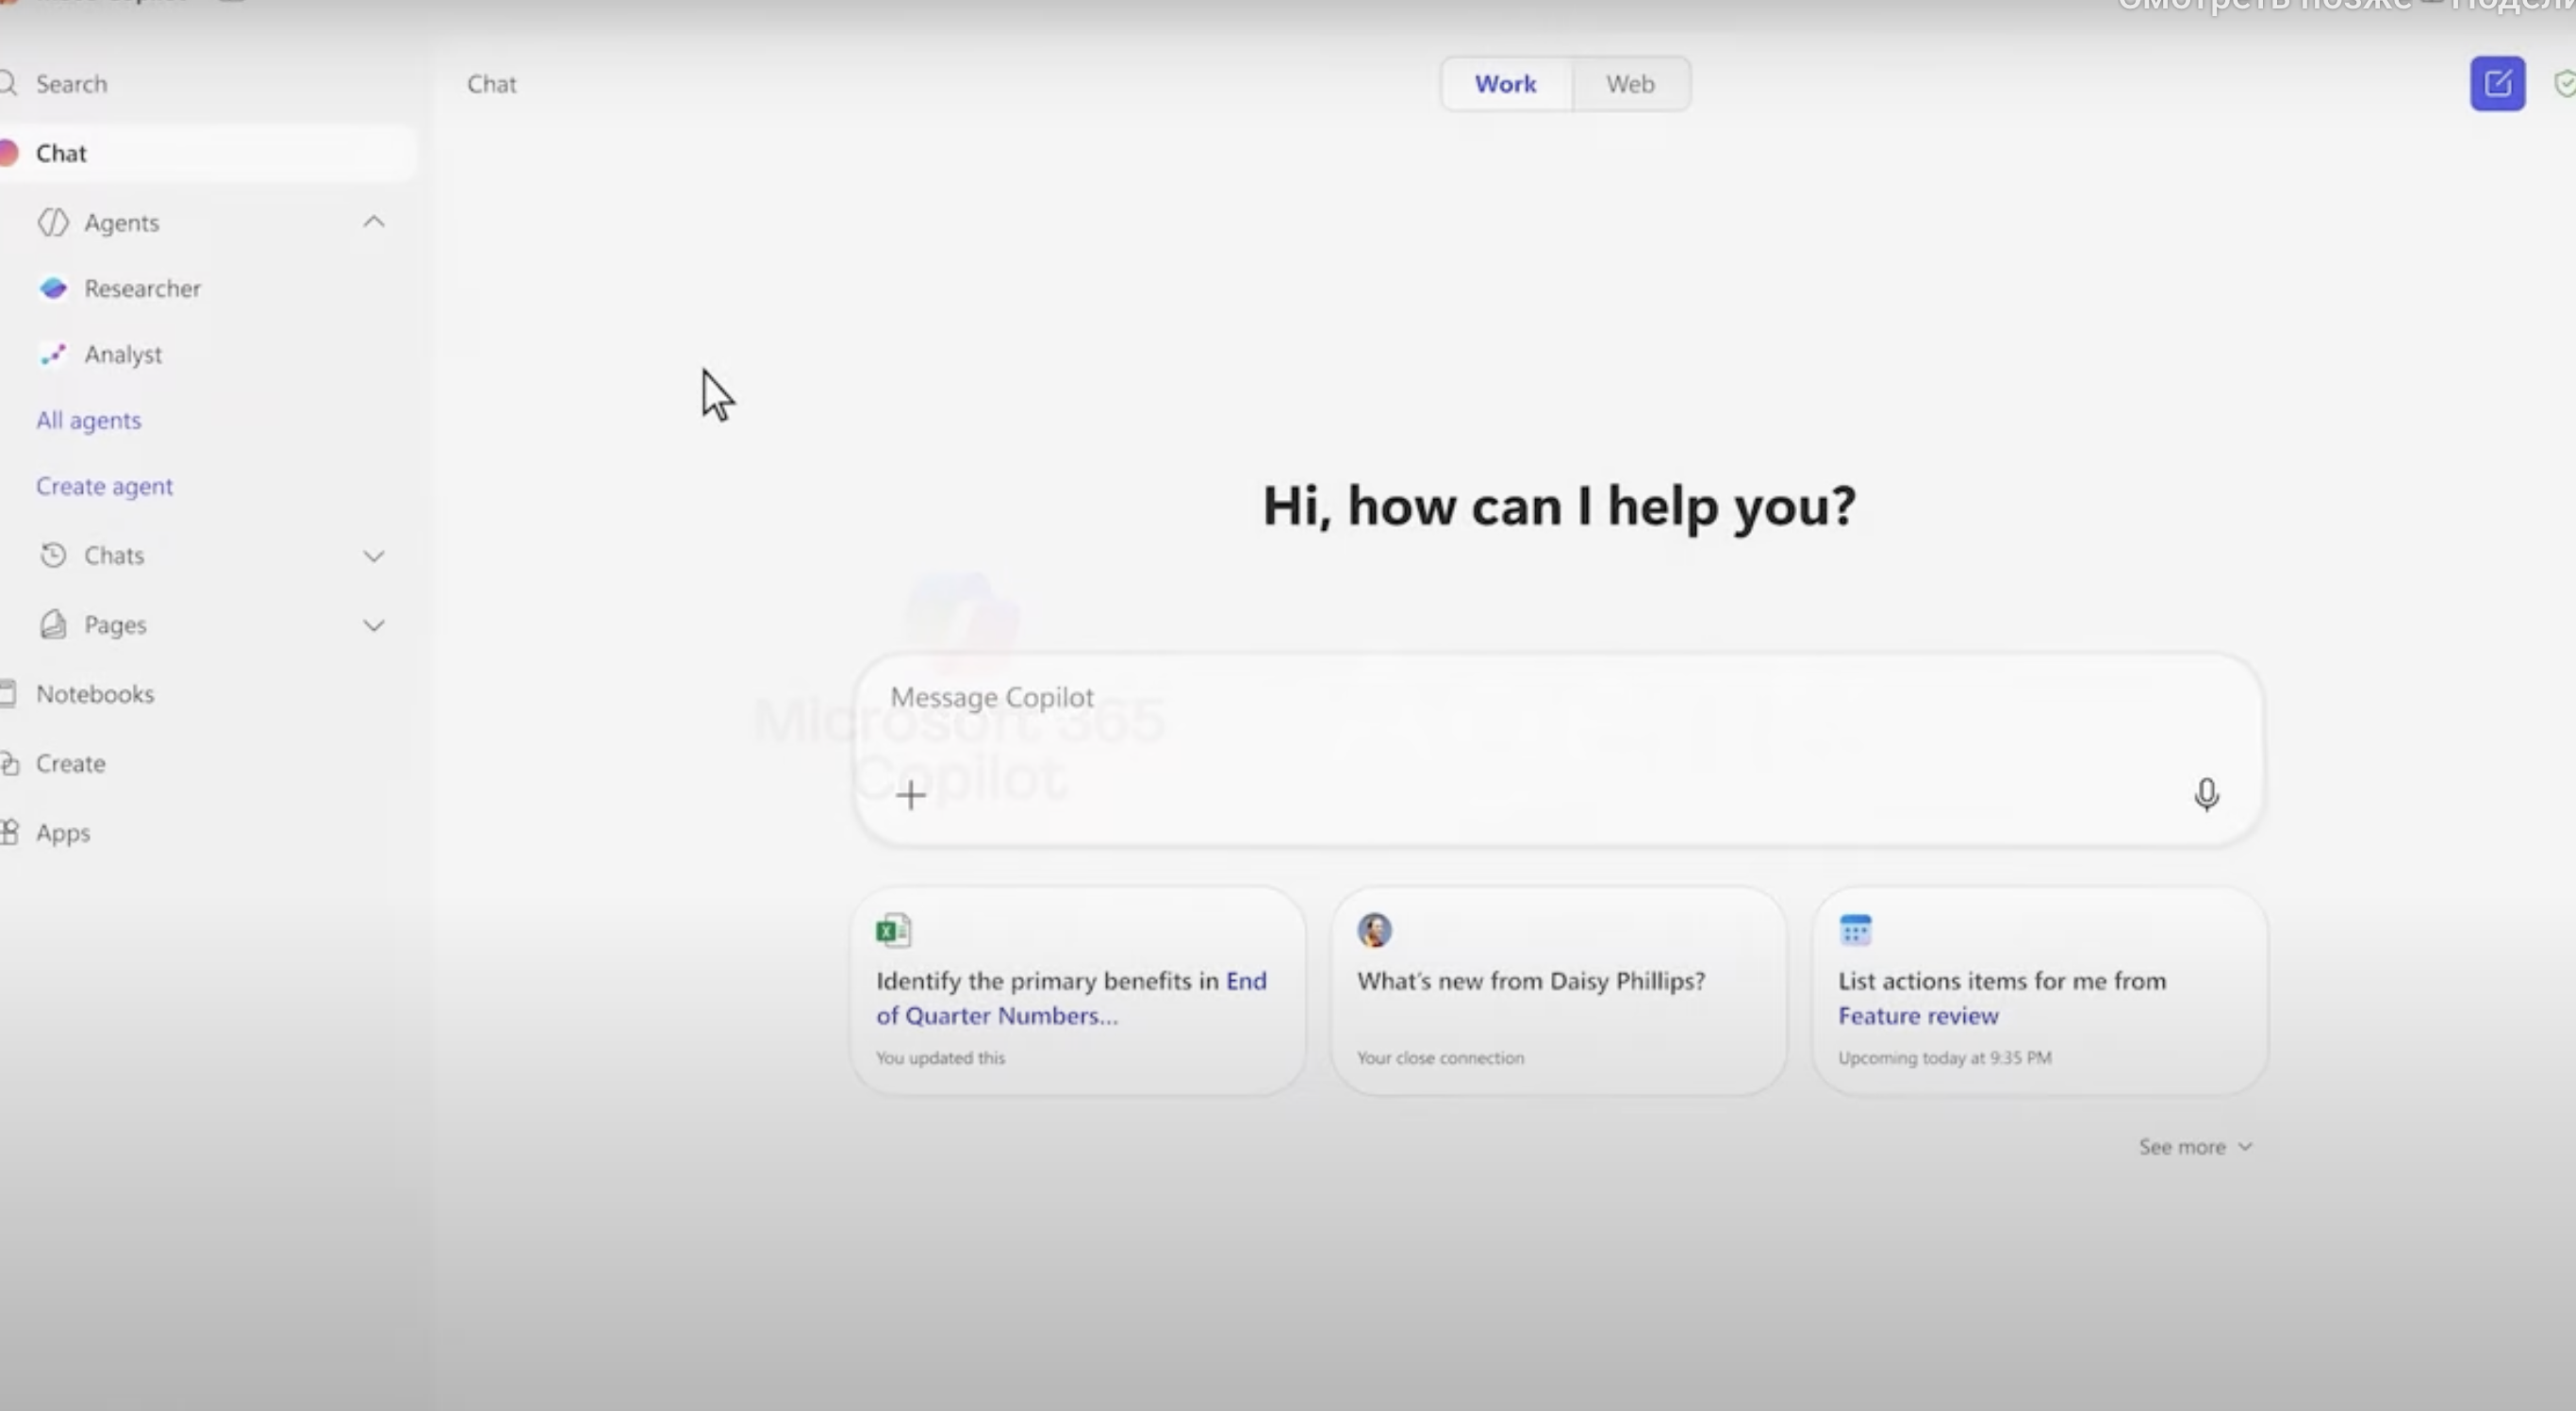Click 'You updated this' caption

pyautogui.click(x=940, y=1057)
